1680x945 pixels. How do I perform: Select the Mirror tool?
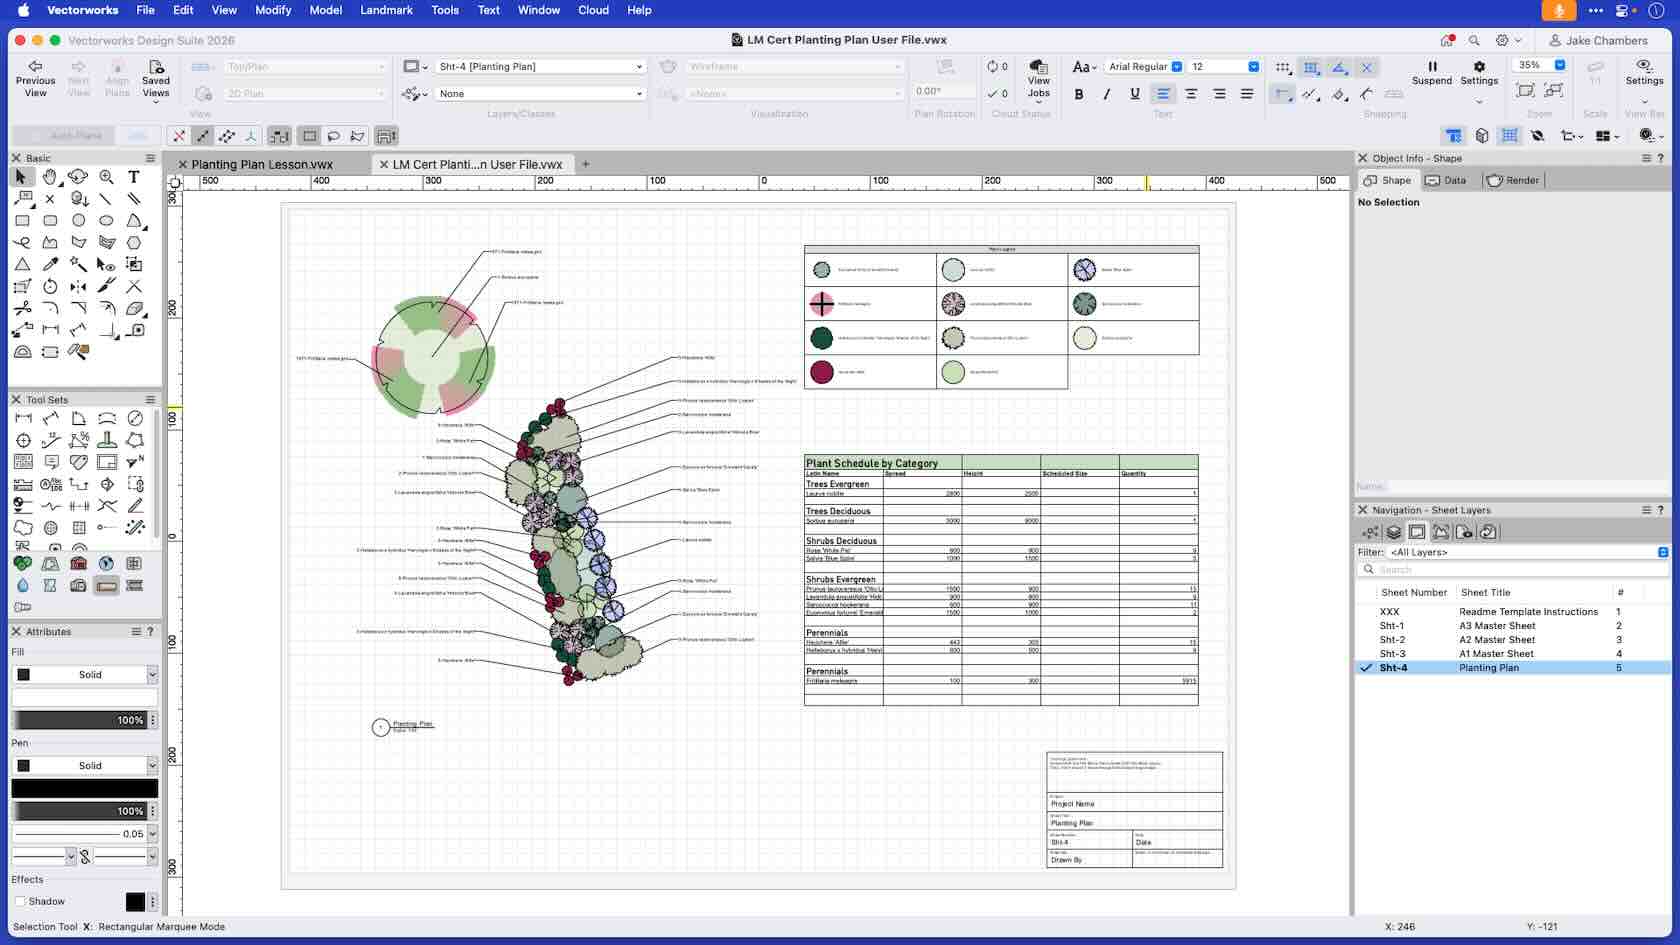pos(78,286)
